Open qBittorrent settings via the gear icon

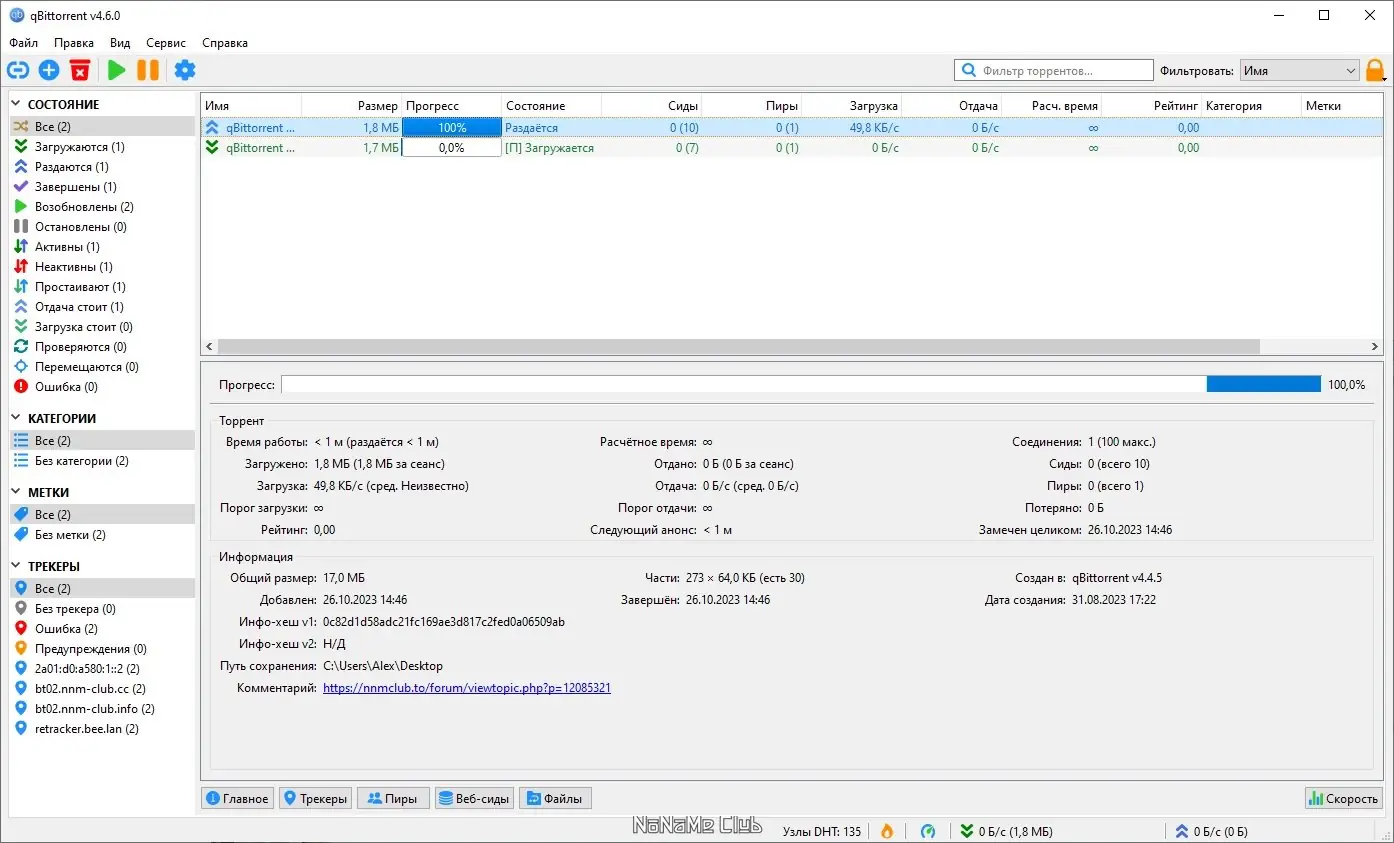[x=184, y=70]
